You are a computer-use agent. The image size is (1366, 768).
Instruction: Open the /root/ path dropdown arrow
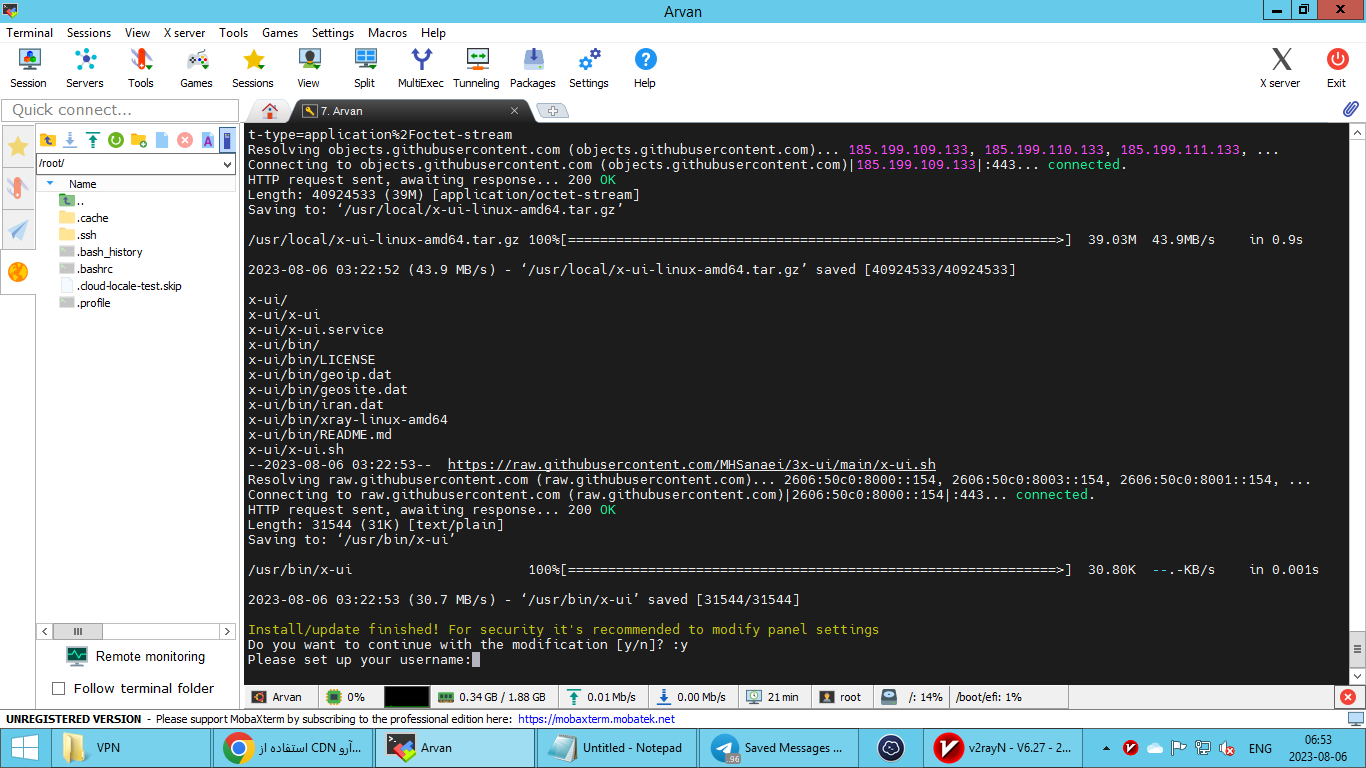click(227, 164)
